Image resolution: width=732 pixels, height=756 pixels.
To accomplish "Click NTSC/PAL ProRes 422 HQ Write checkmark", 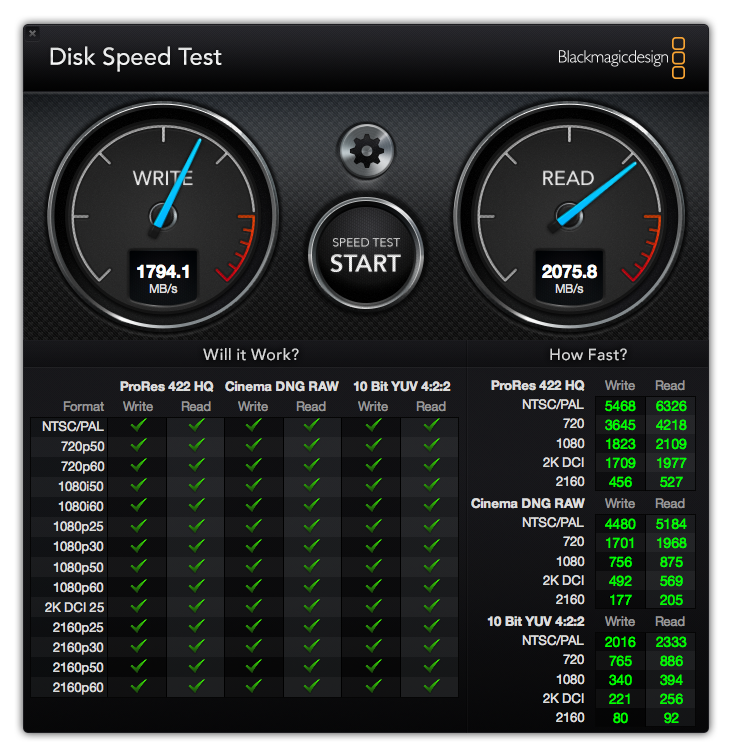I will coord(138,426).
